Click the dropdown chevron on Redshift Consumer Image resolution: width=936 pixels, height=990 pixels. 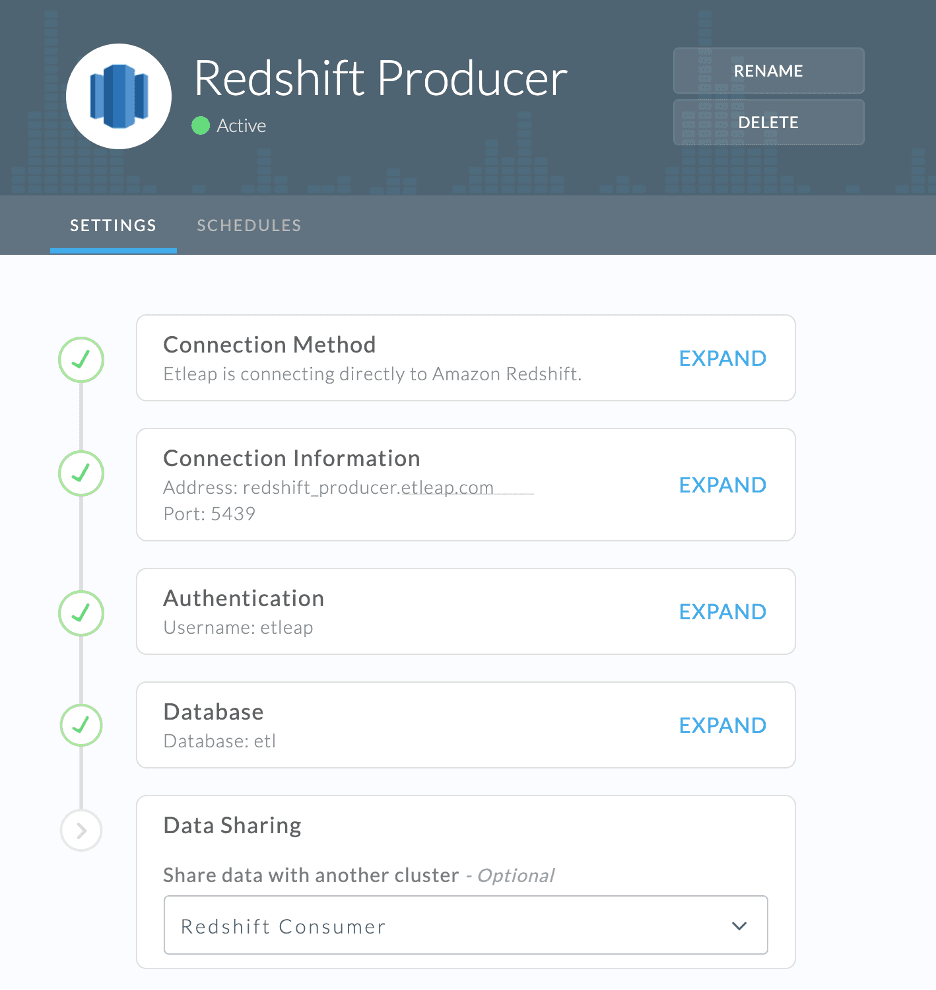[x=739, y=926]
